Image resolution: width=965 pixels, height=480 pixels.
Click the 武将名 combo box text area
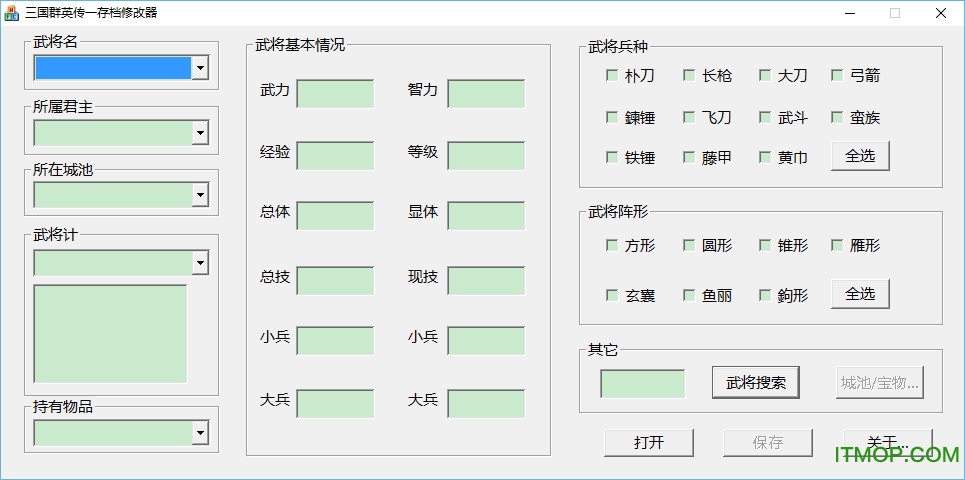tap(113, 68)
